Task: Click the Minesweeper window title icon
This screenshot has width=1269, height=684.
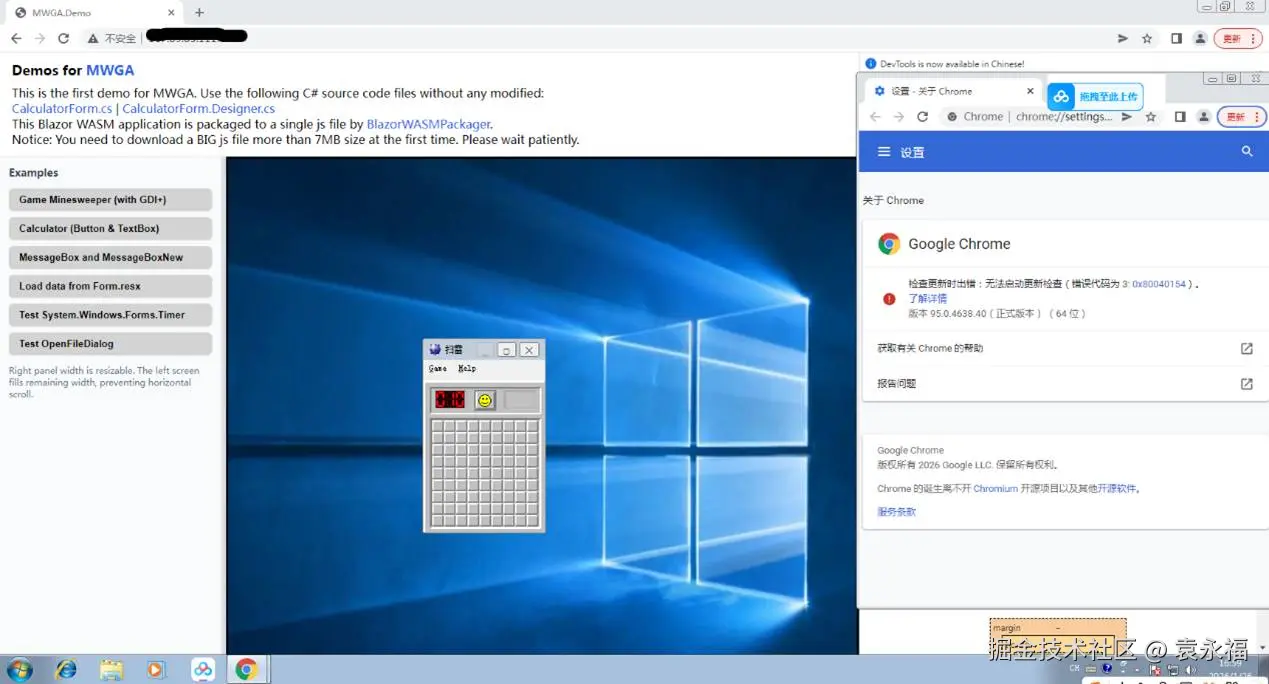Action: coord(435,349)
